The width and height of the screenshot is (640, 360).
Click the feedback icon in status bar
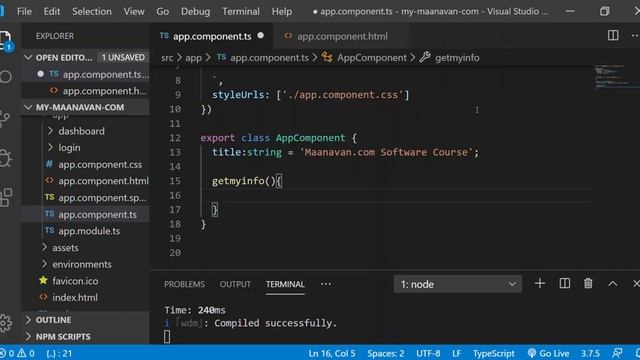coord(617,353)
